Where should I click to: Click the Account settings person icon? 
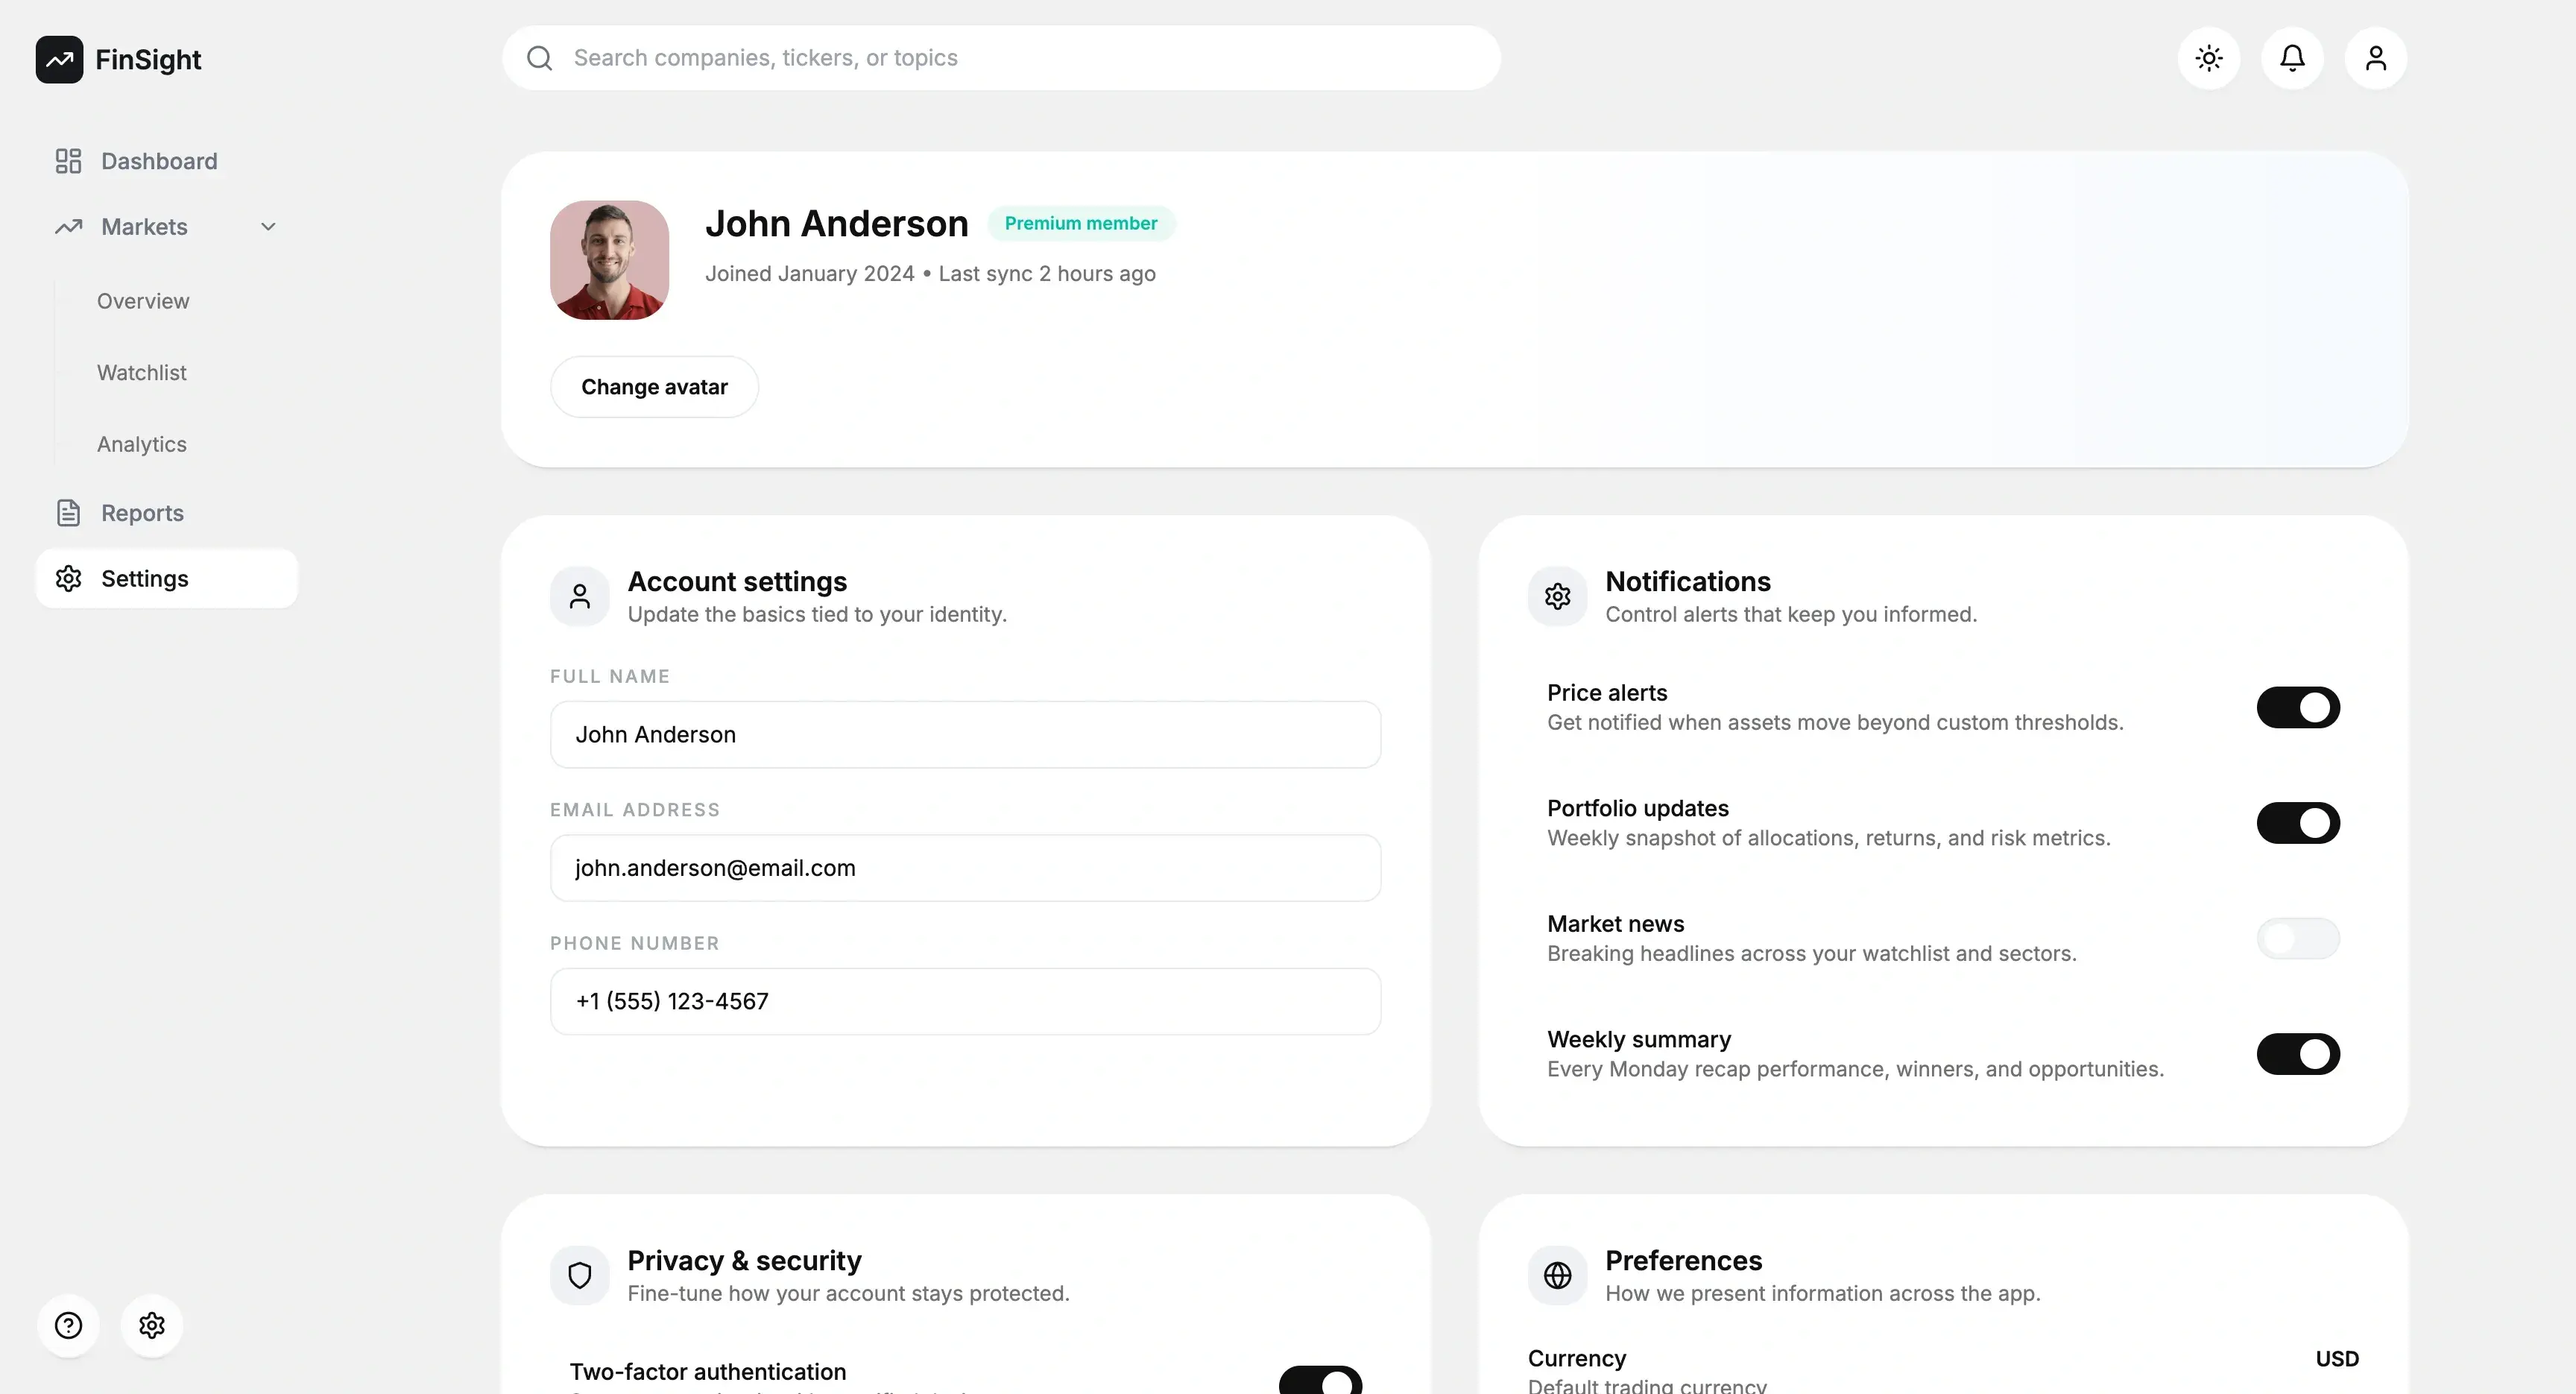[579, 595]
